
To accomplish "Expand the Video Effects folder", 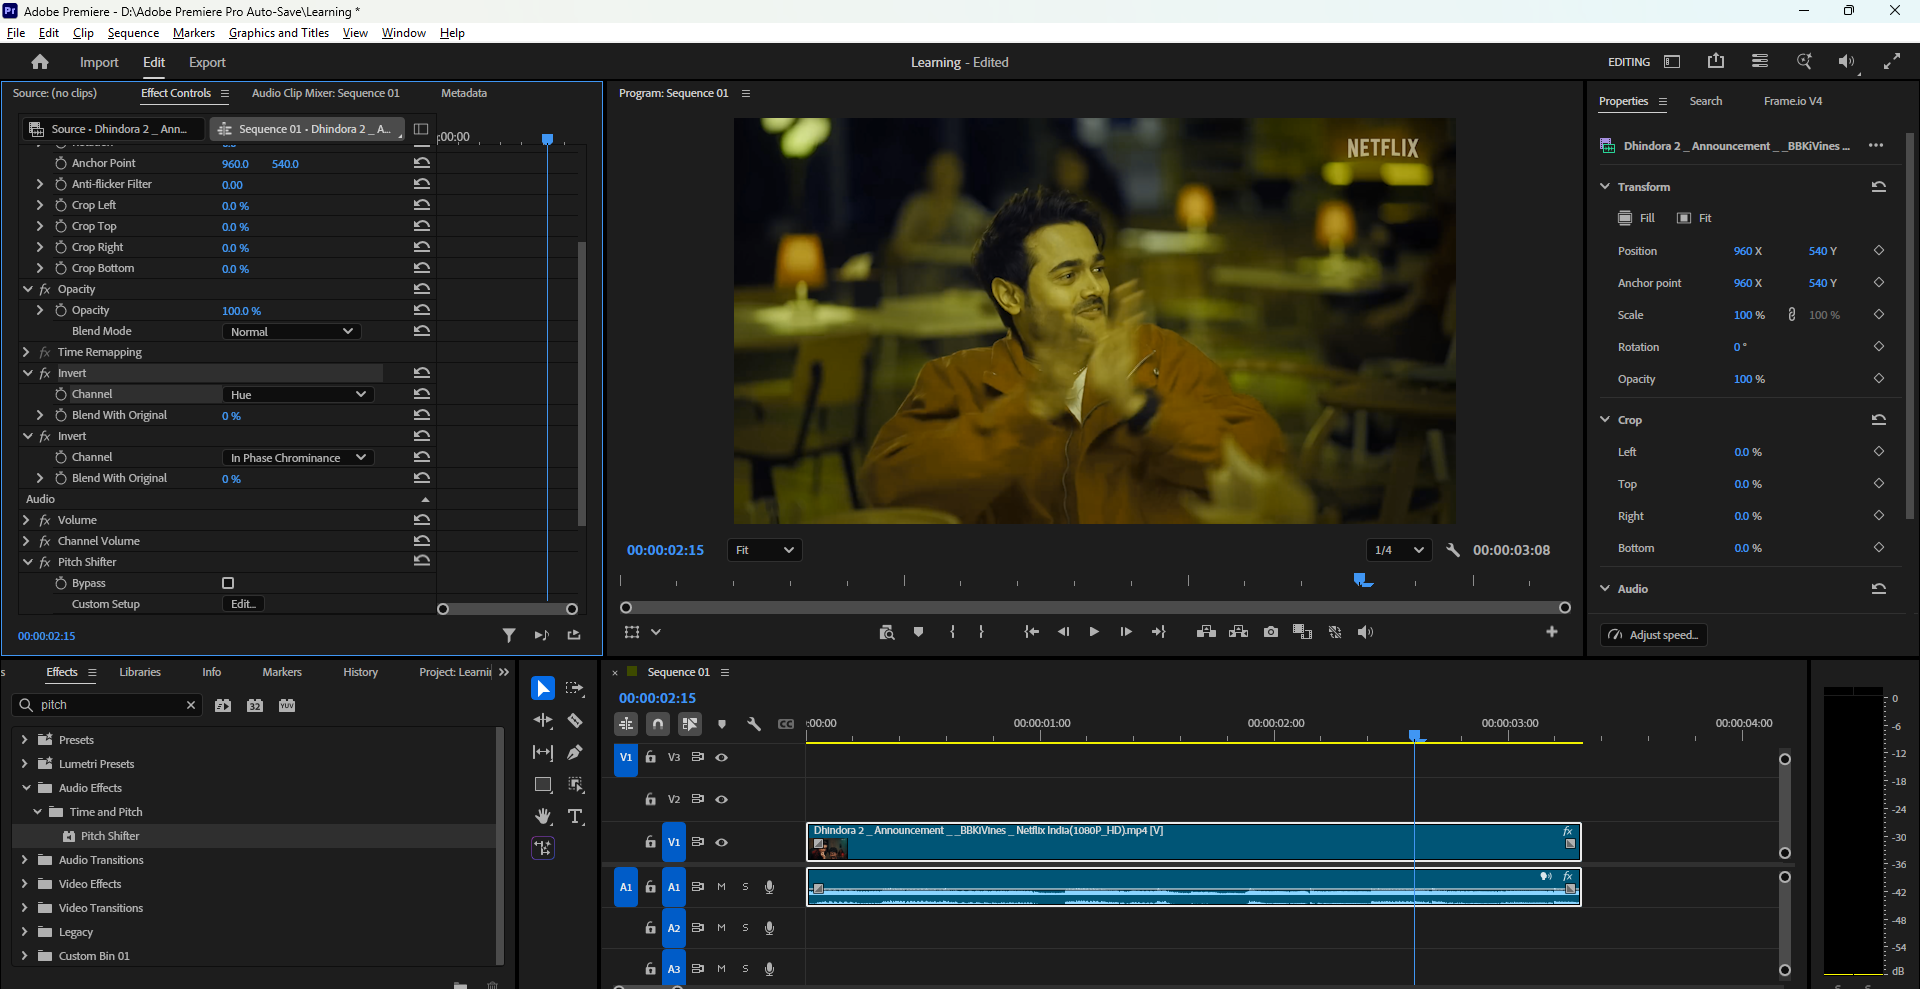I will click(x=24, y=884).
